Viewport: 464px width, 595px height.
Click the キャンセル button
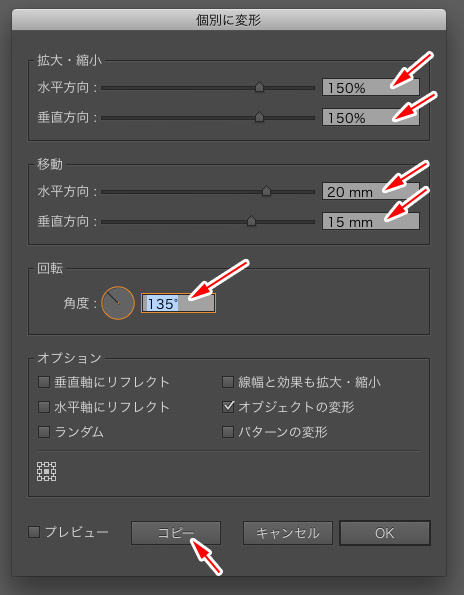tap(288, 533)
